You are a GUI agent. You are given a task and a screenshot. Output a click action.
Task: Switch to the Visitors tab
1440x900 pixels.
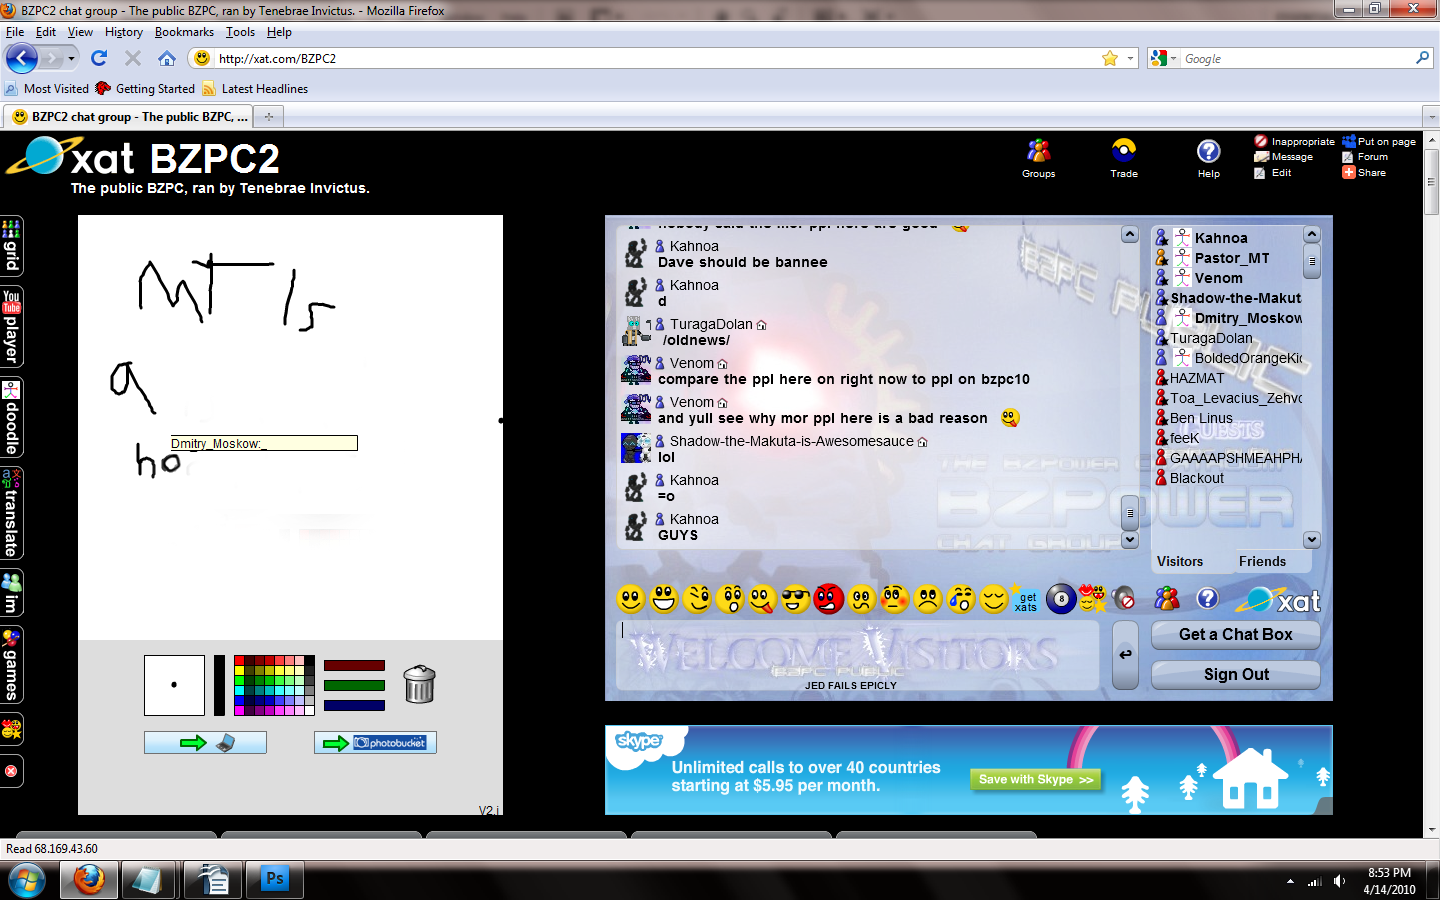(x=1180, y=562)
